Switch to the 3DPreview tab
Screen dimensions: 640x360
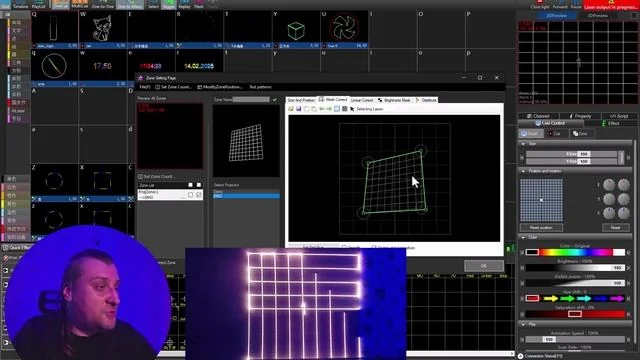tap(598, 16)
